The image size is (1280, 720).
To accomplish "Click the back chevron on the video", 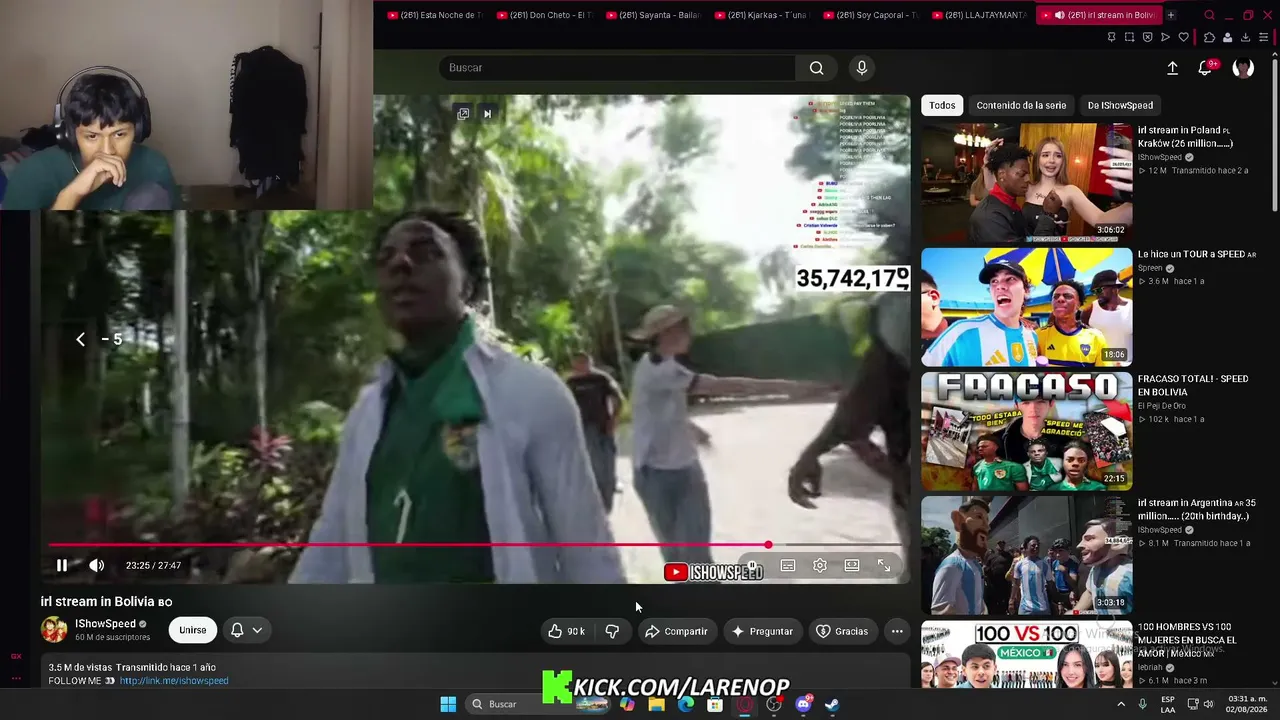I will 81,340.
